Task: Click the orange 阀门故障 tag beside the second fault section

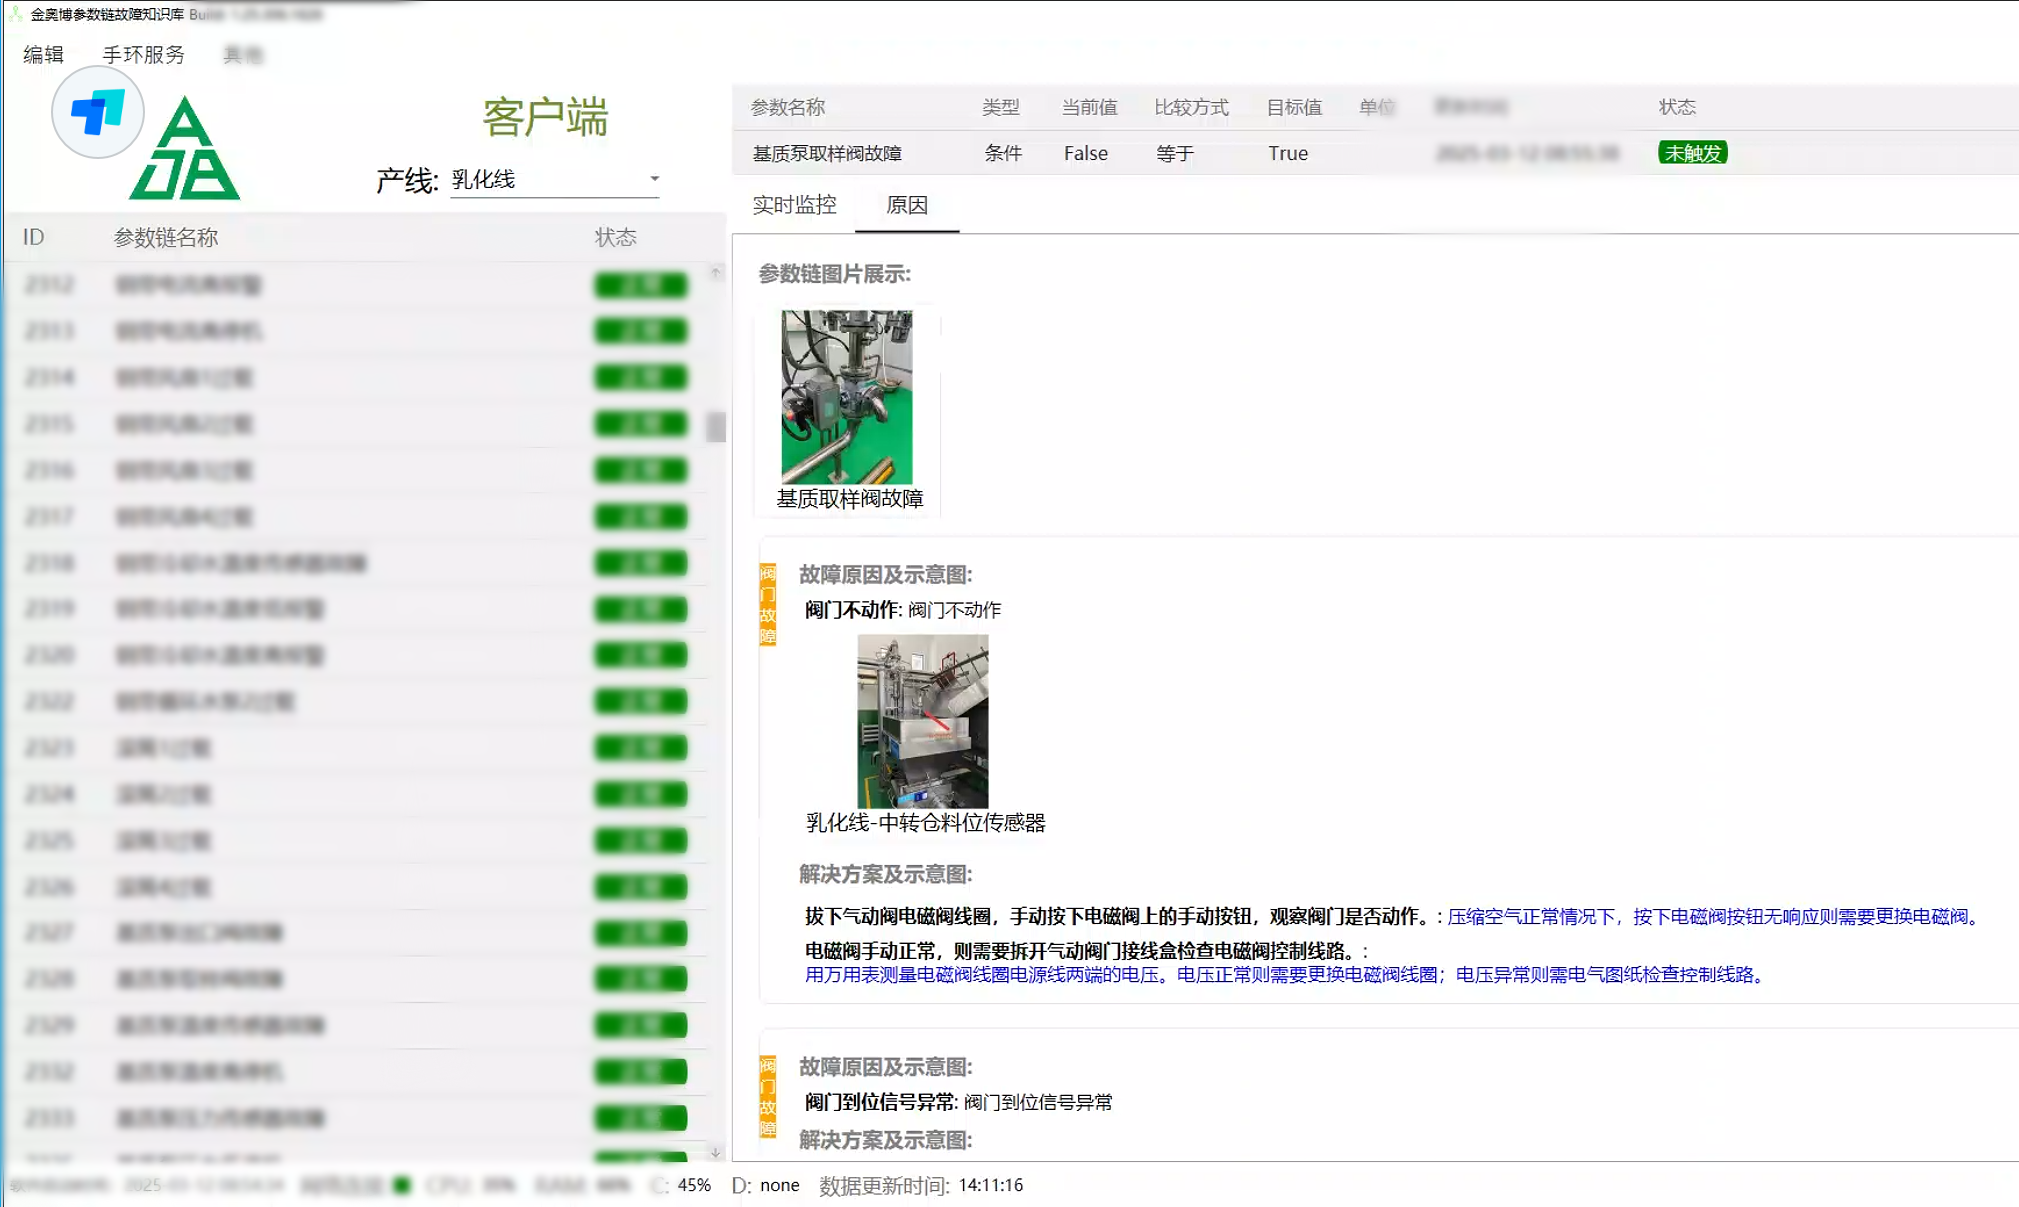Action: (x=766, y=1097)
